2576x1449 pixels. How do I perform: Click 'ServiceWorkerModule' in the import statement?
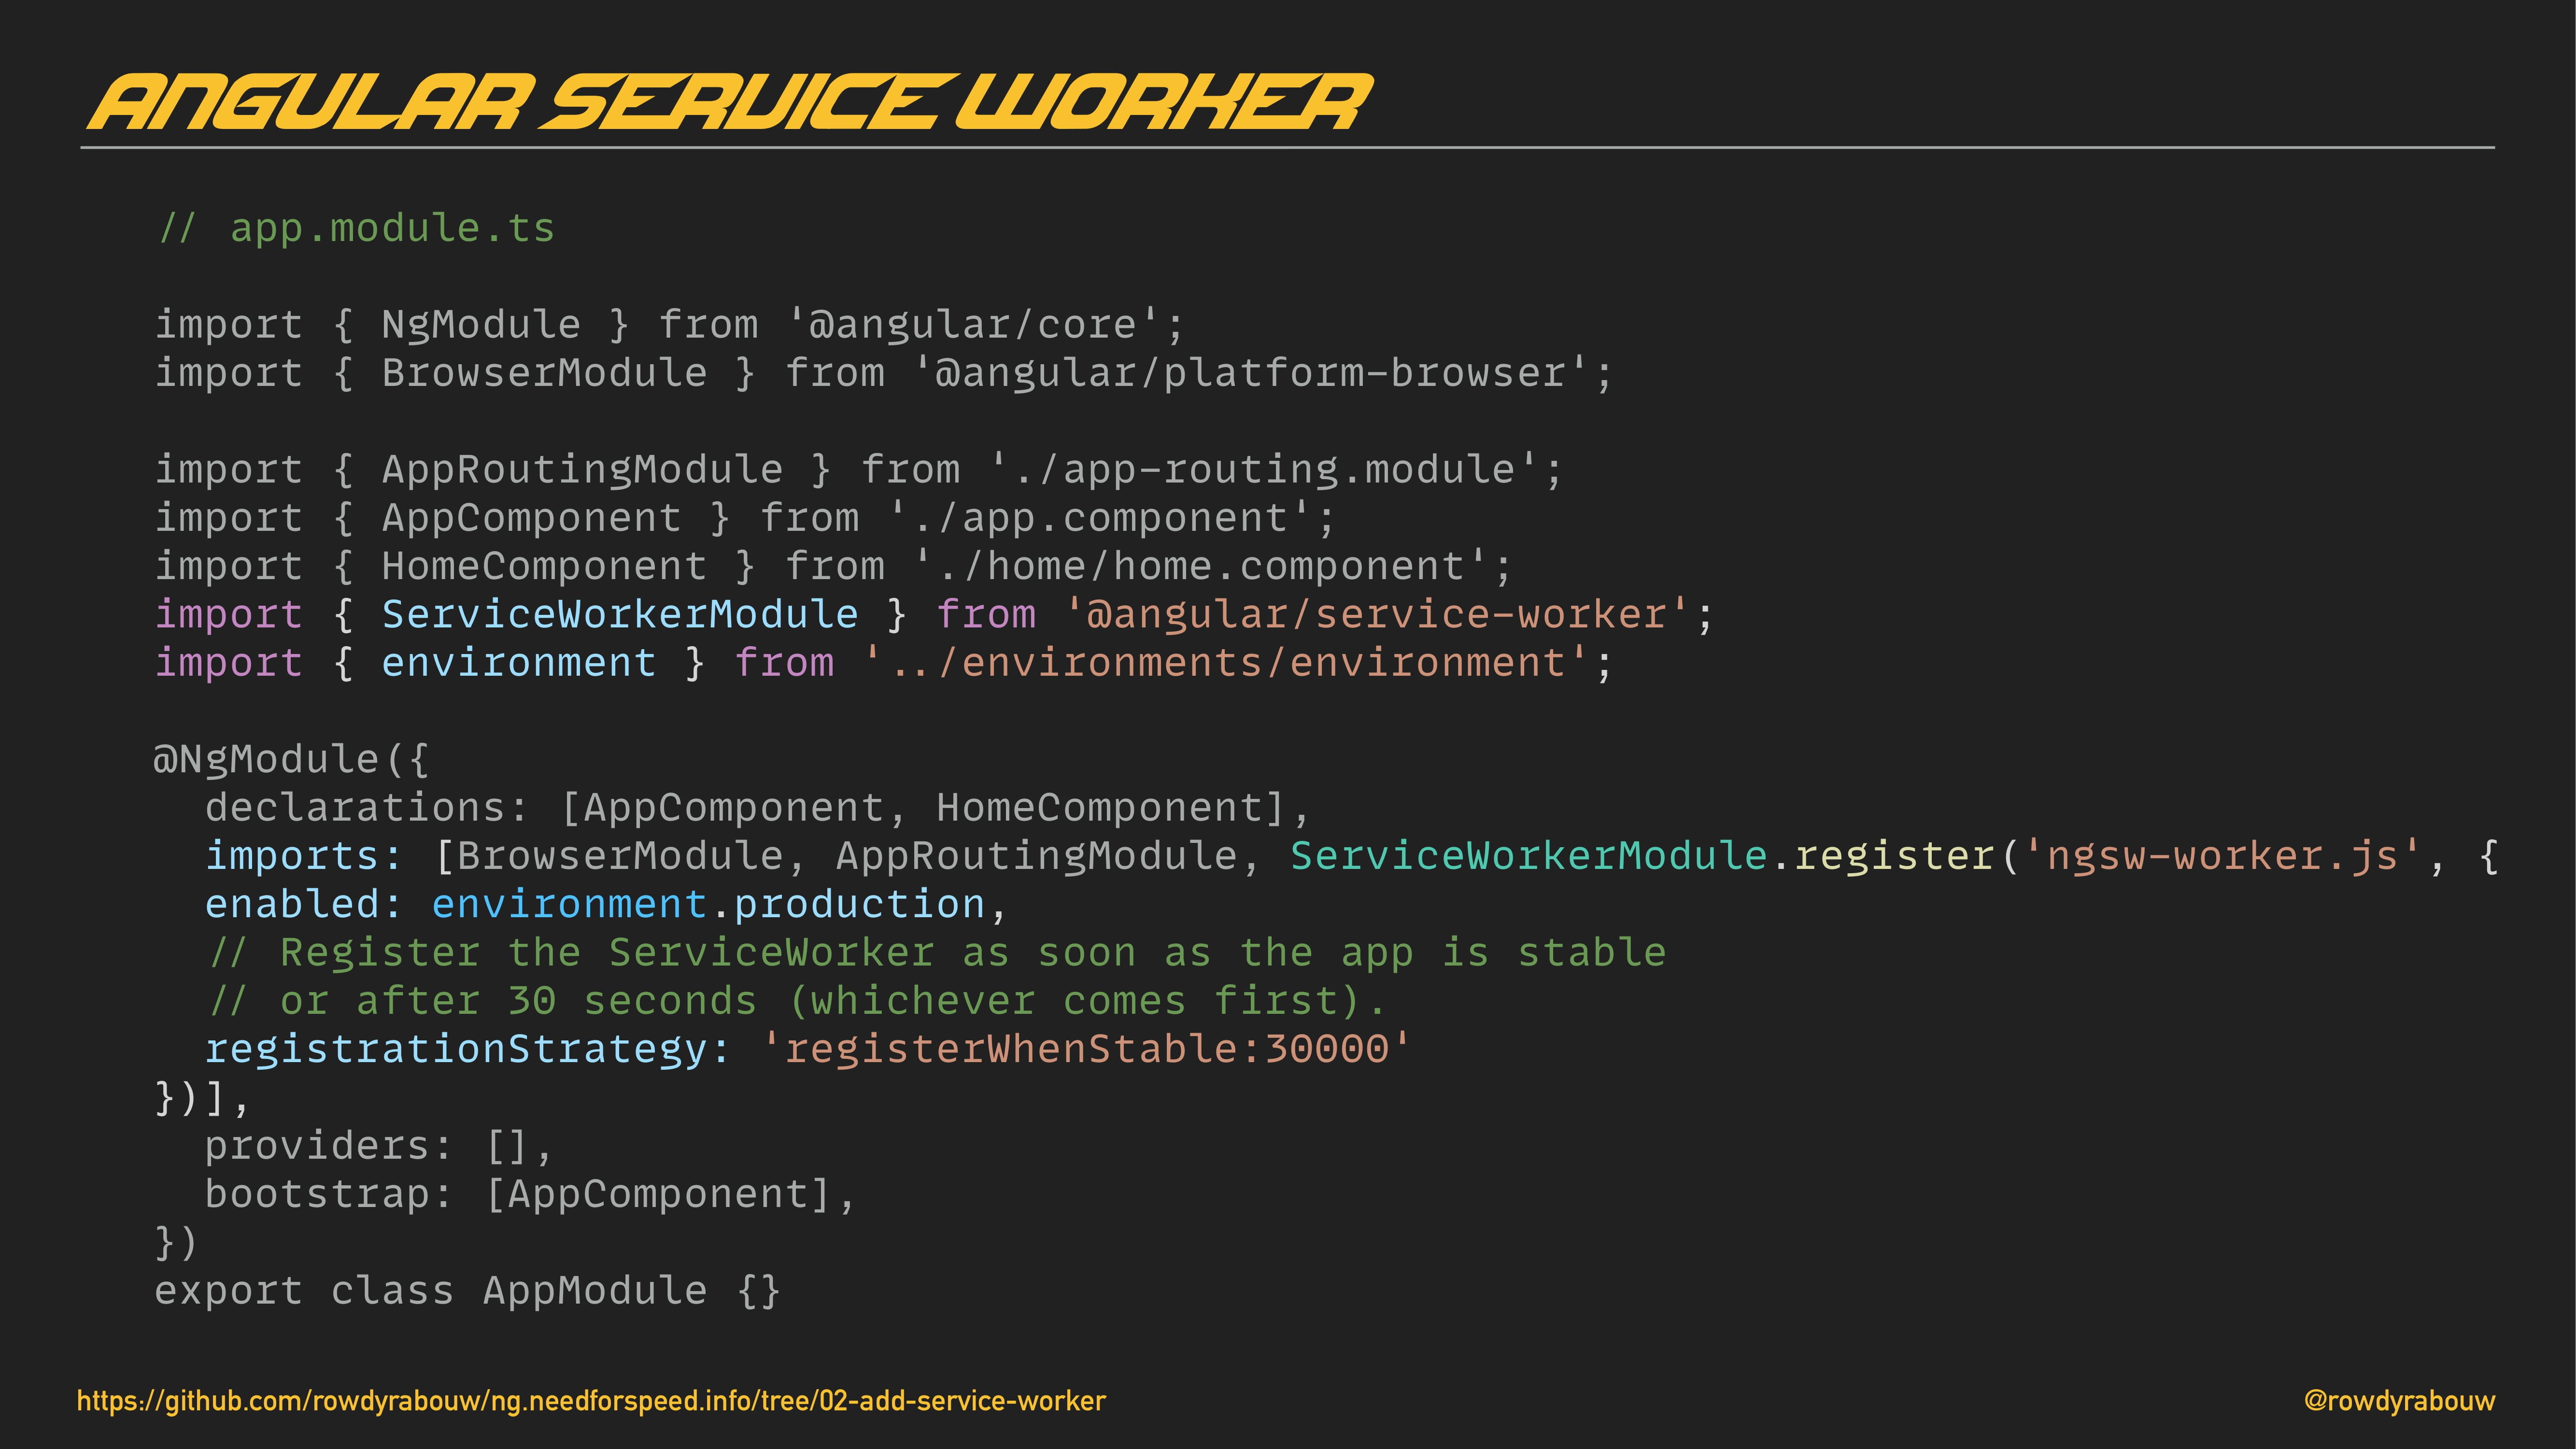coord(620,614)
